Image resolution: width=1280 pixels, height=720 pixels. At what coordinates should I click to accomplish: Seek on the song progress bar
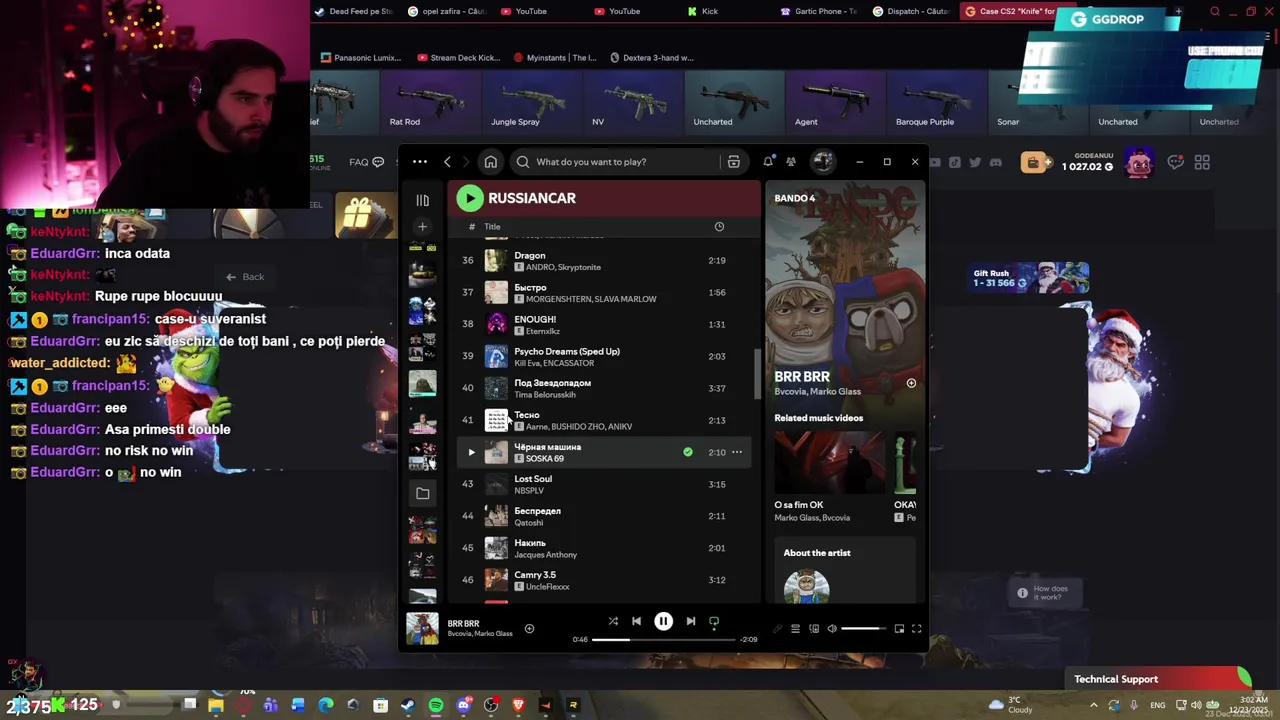(x=664, y=639)
